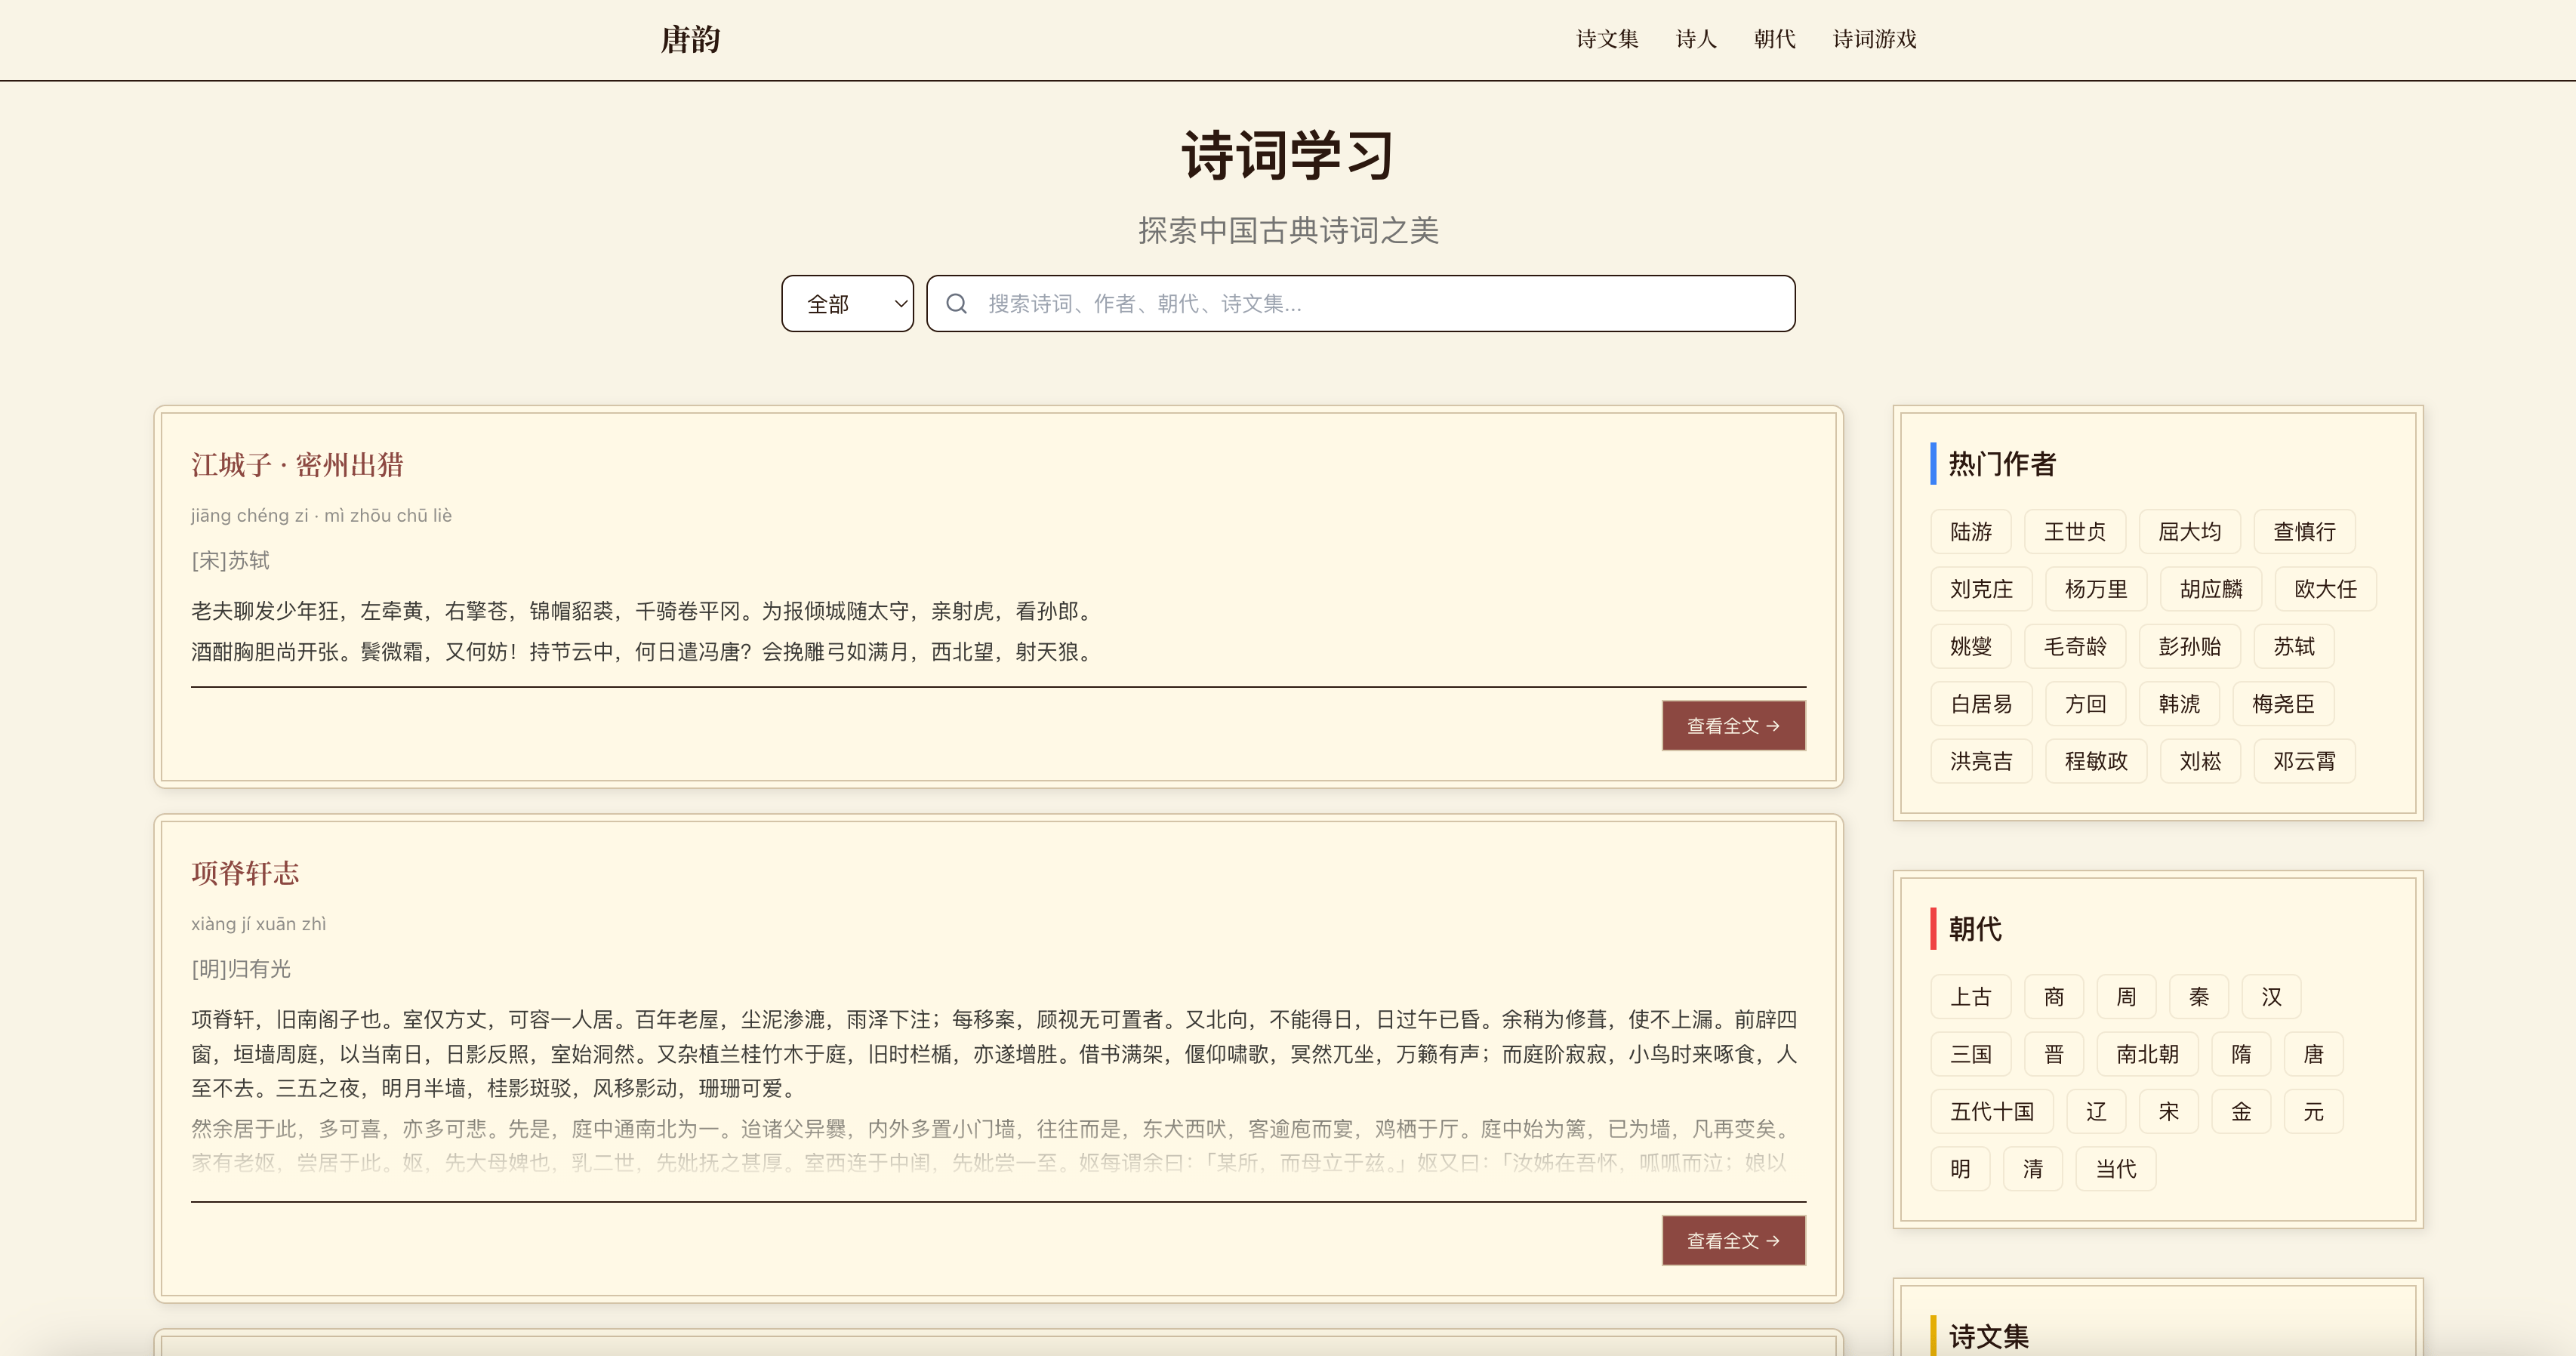This screenshot has height=1356, width=2576.
Task: Filter by dynasty 南北朝
Action: click(x=2147, y=1054)
